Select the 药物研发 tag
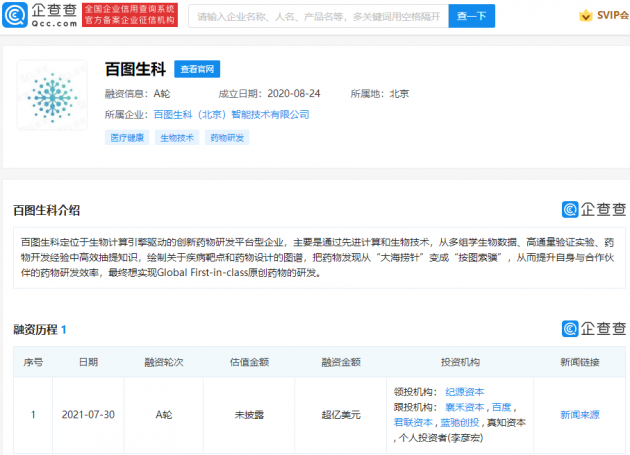630x455 pixels. point(226,137)
